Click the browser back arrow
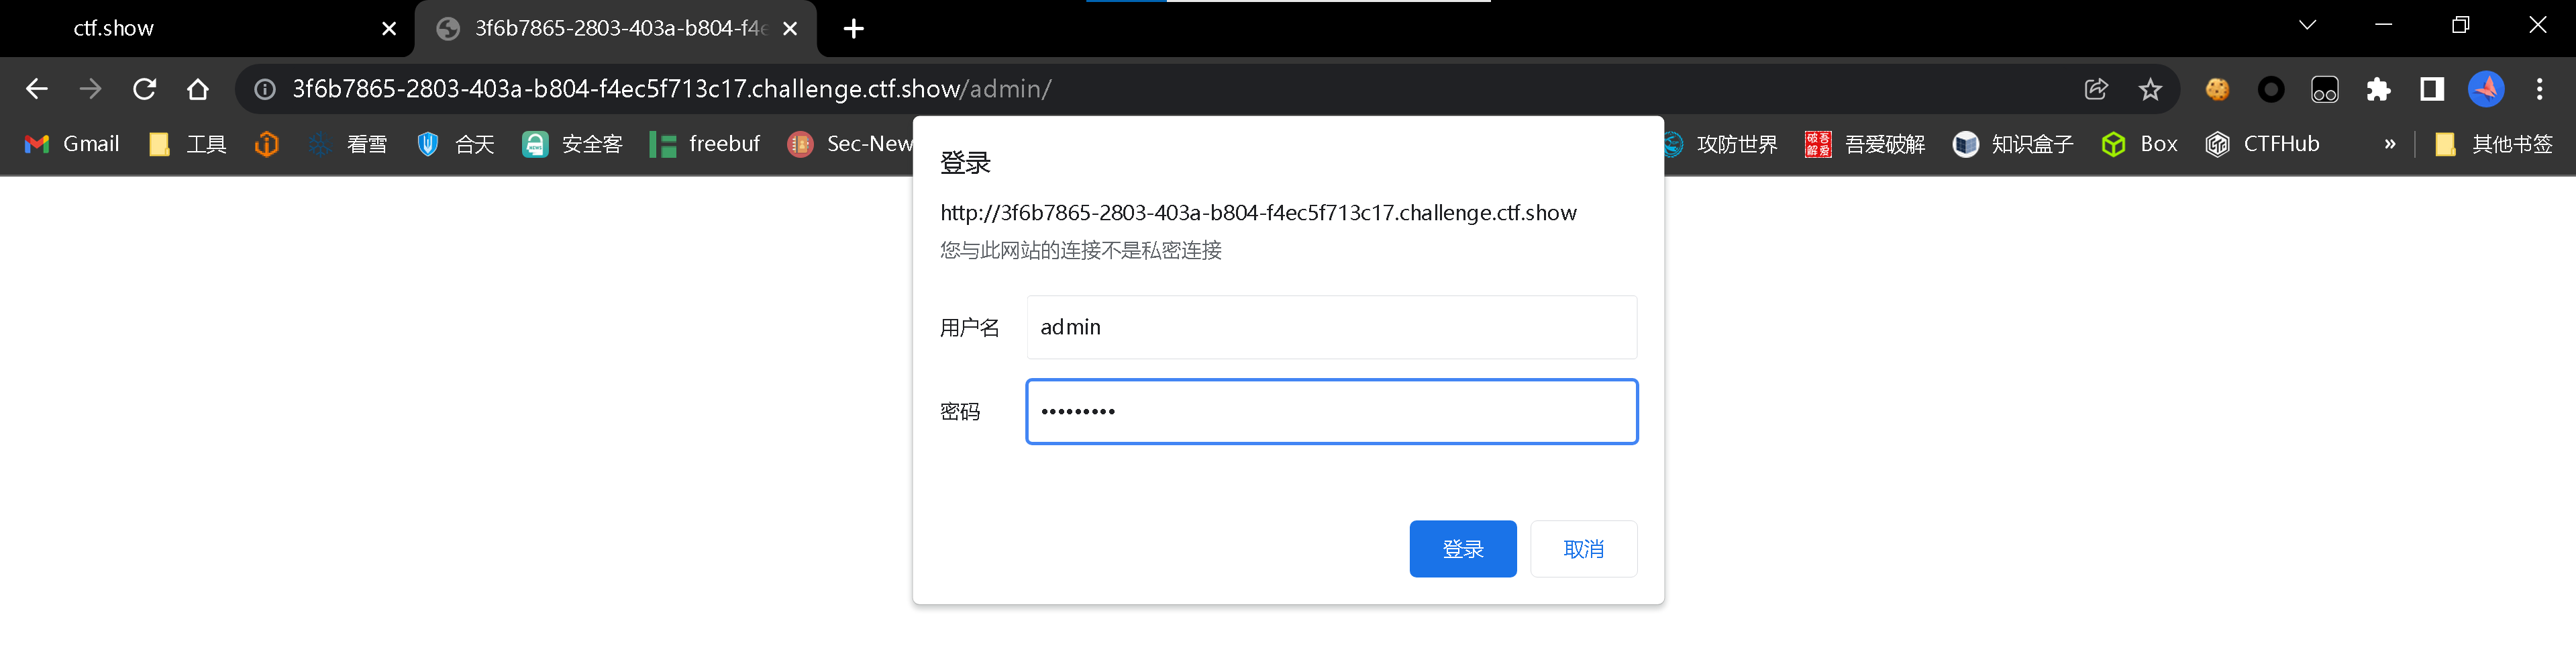 tap(37, 89)
